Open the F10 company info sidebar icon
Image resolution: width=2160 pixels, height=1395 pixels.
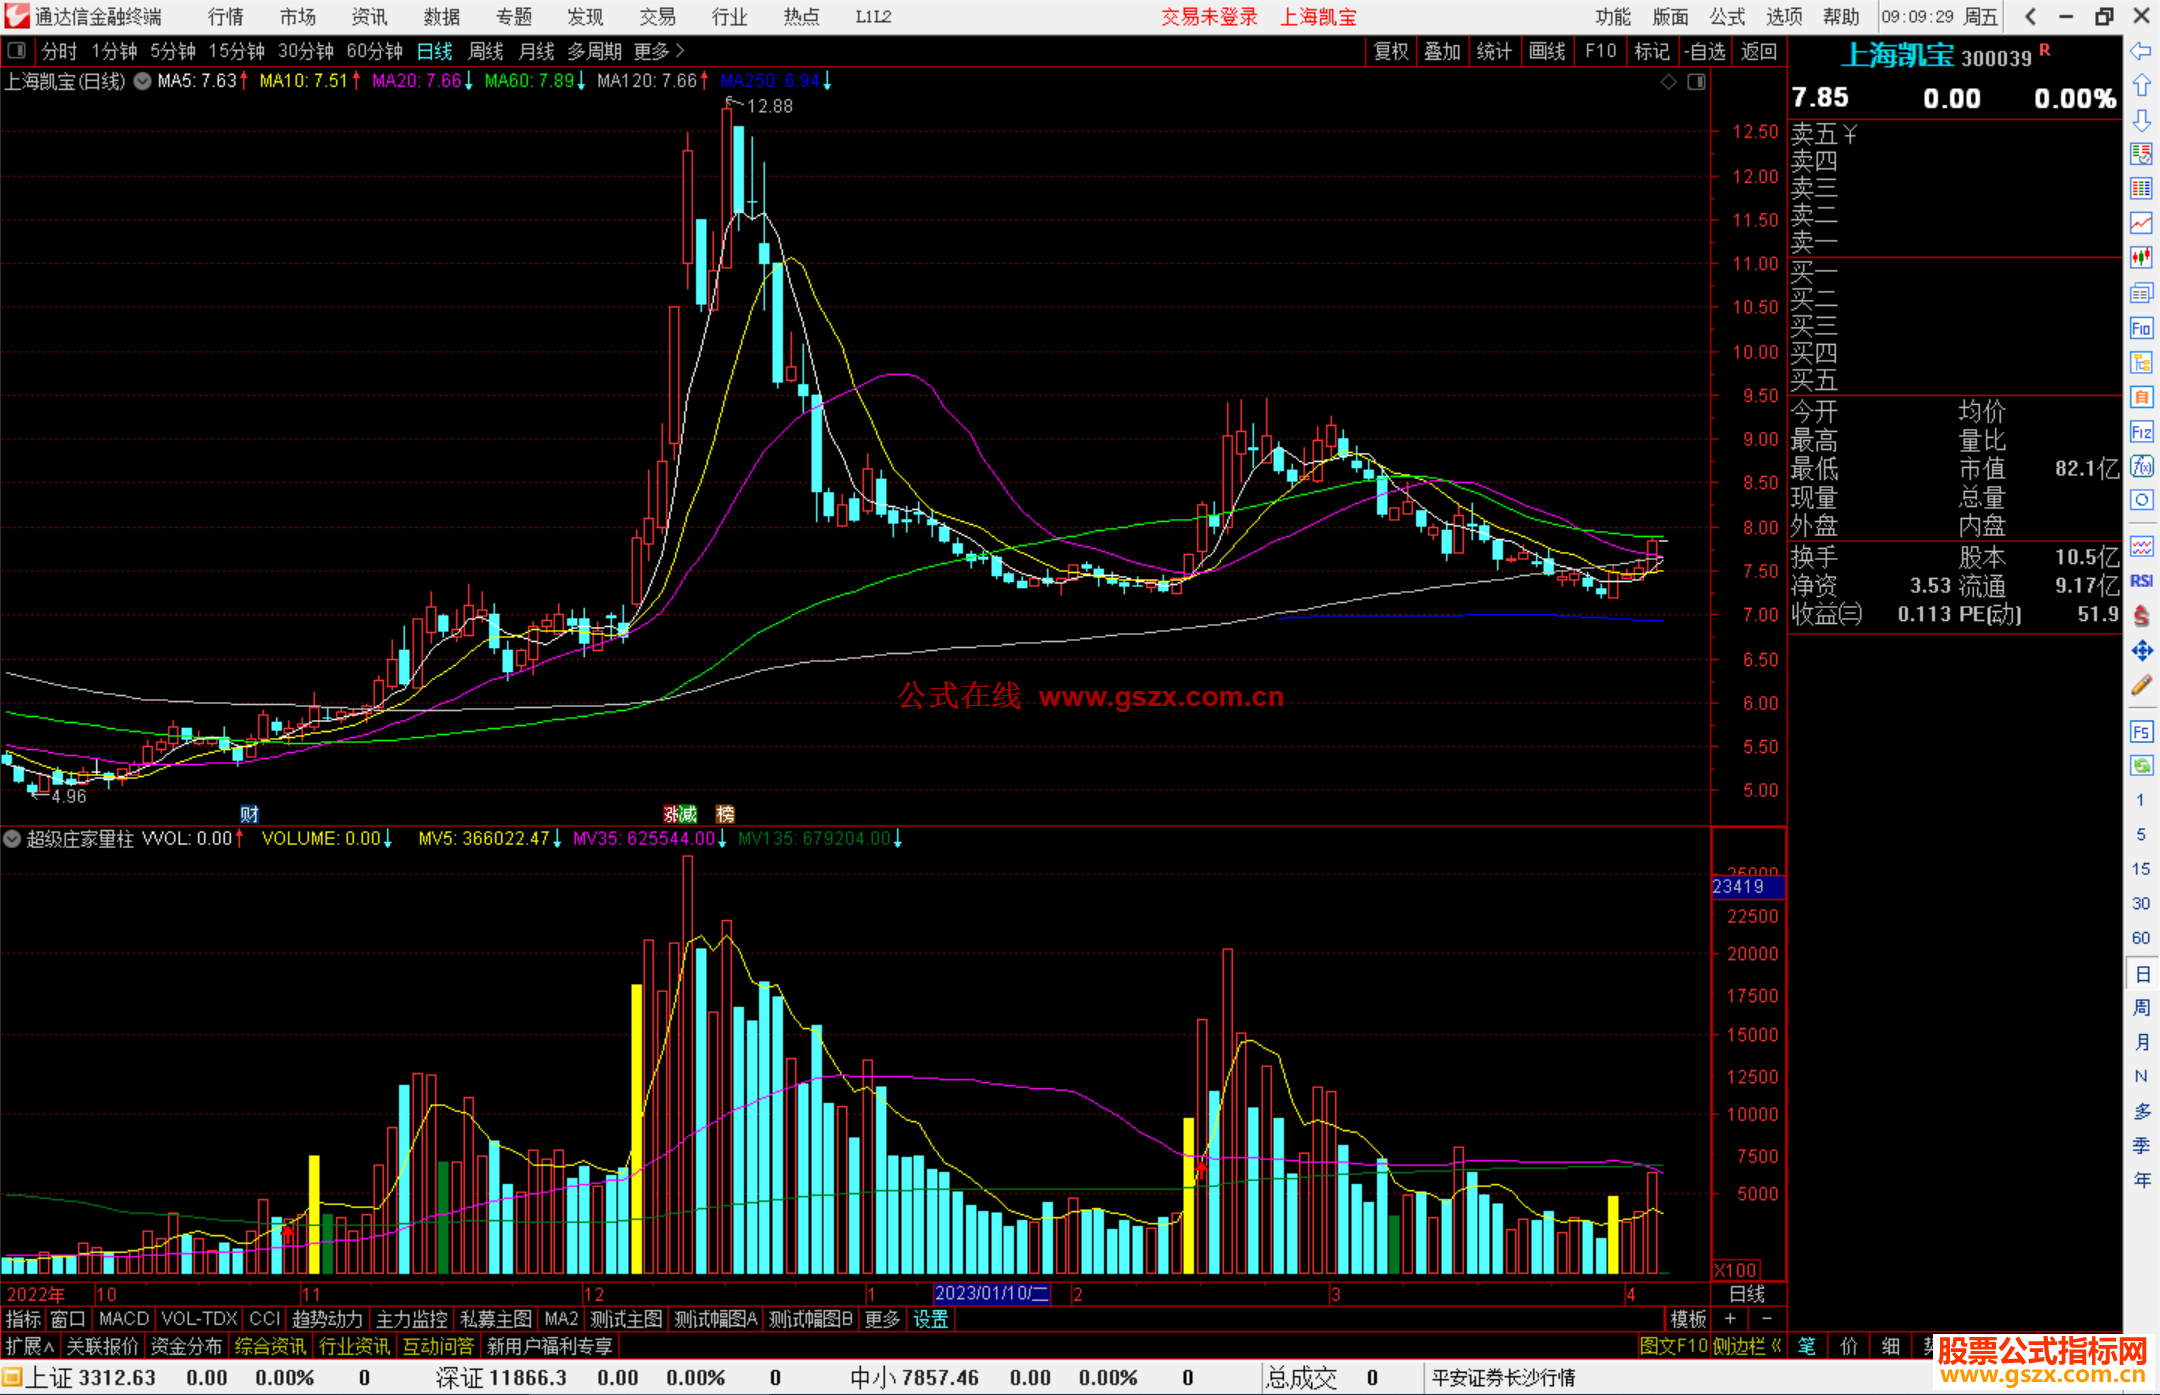tap(2141, 328)
